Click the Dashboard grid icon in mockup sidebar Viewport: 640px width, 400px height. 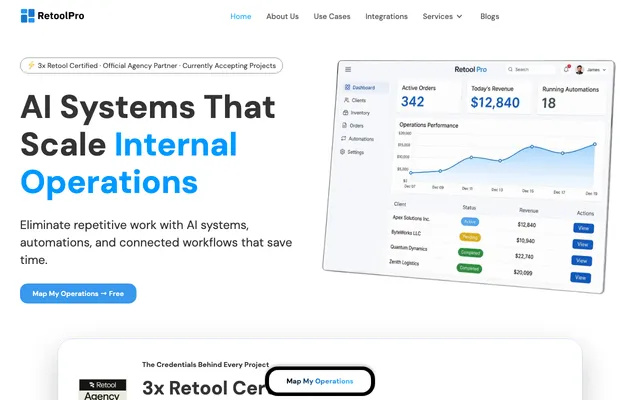click(x=347, y=87)
